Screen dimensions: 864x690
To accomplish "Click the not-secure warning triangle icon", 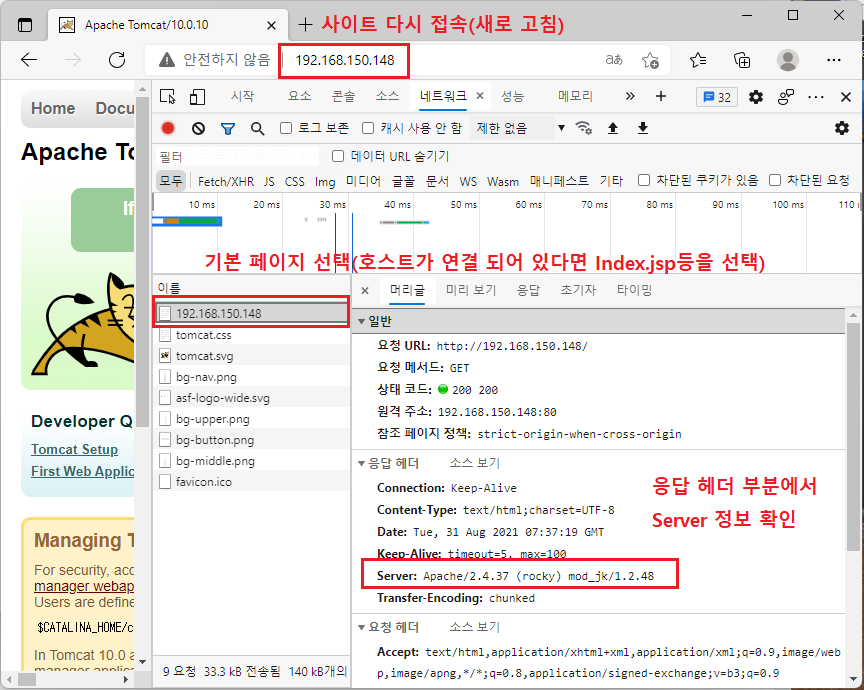I will [166, 60].
